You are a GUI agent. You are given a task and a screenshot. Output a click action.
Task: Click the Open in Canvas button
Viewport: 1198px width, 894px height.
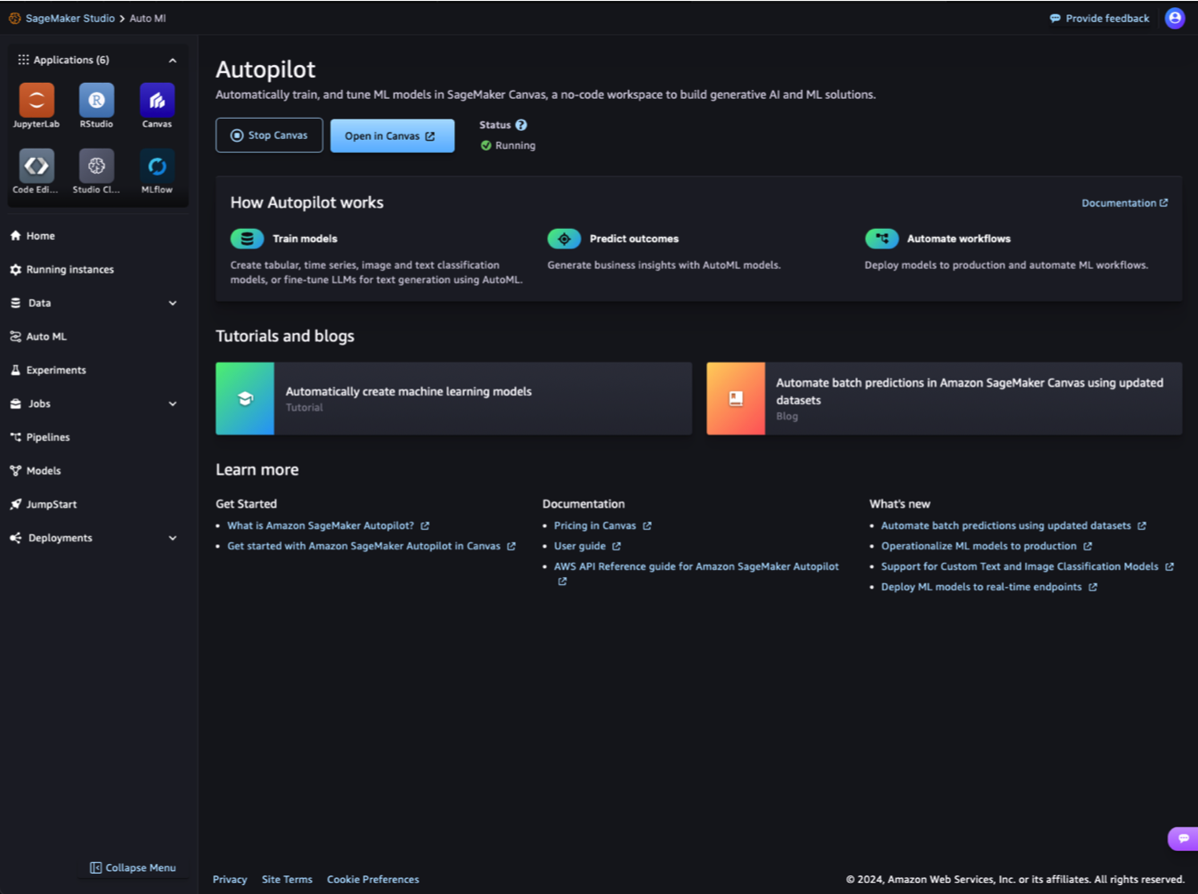point(392,136)
